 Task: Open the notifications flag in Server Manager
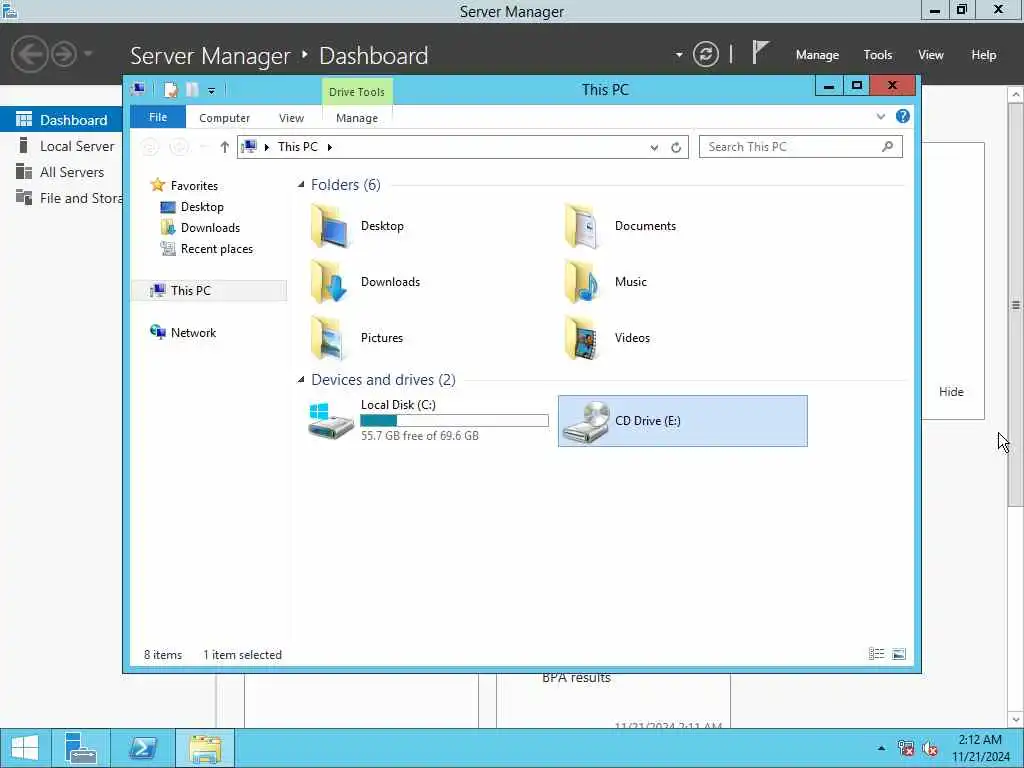pyautogui.click(x=760, y=52)
